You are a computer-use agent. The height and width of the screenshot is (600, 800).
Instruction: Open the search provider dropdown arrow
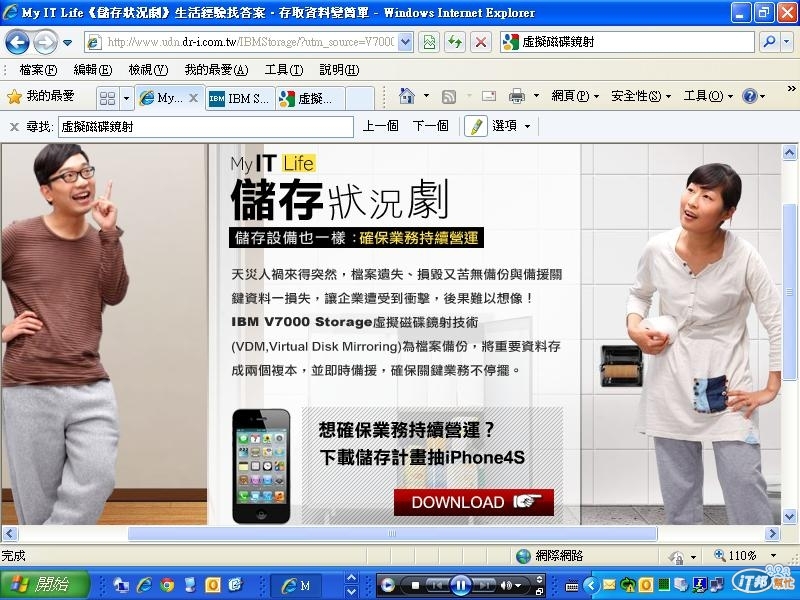pos(787,42)
